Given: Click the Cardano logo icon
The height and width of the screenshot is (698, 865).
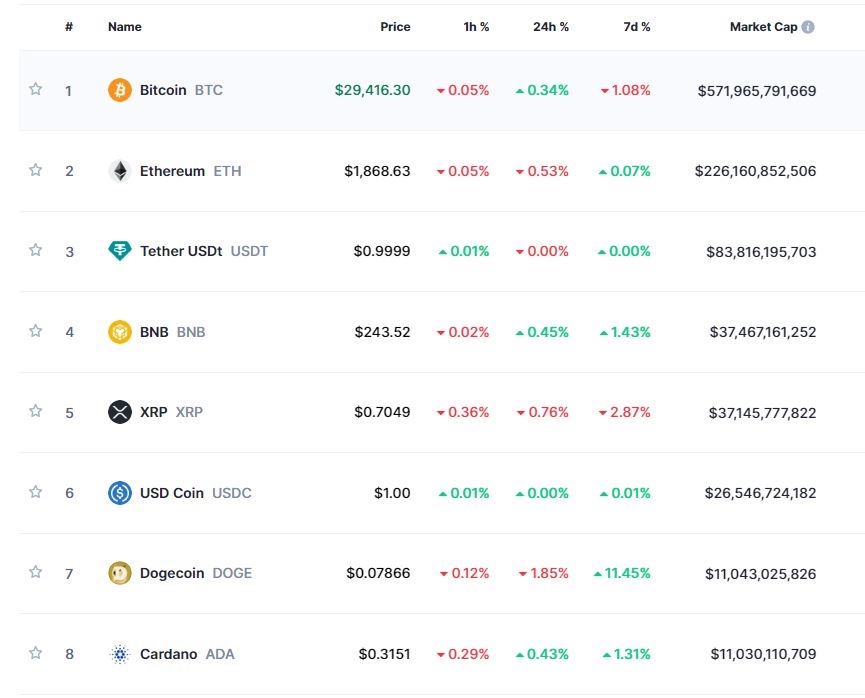Looking at the screenshot, I should (119, 654).
